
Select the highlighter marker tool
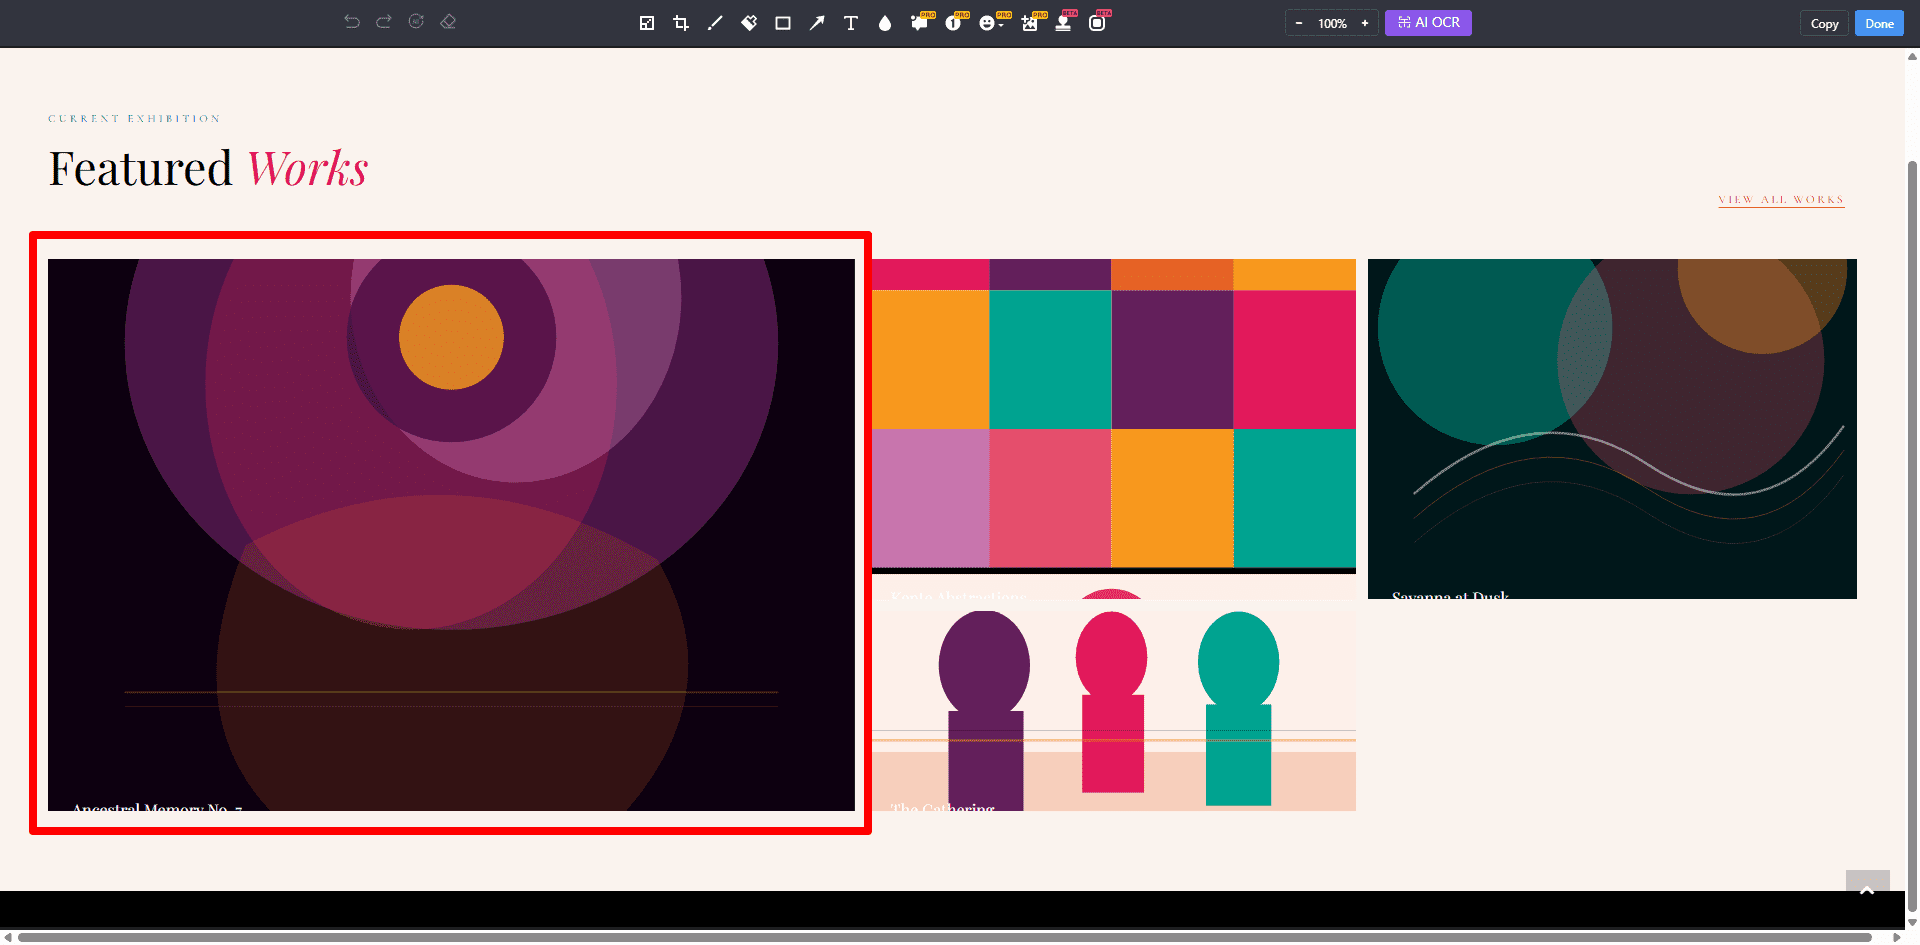(x=749, y=23)
